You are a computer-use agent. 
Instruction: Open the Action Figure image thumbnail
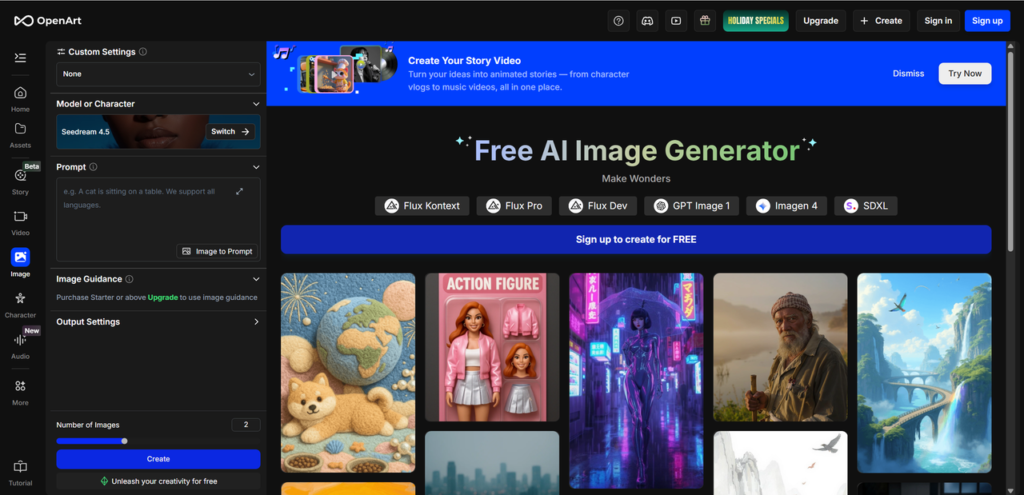[492, 347]
